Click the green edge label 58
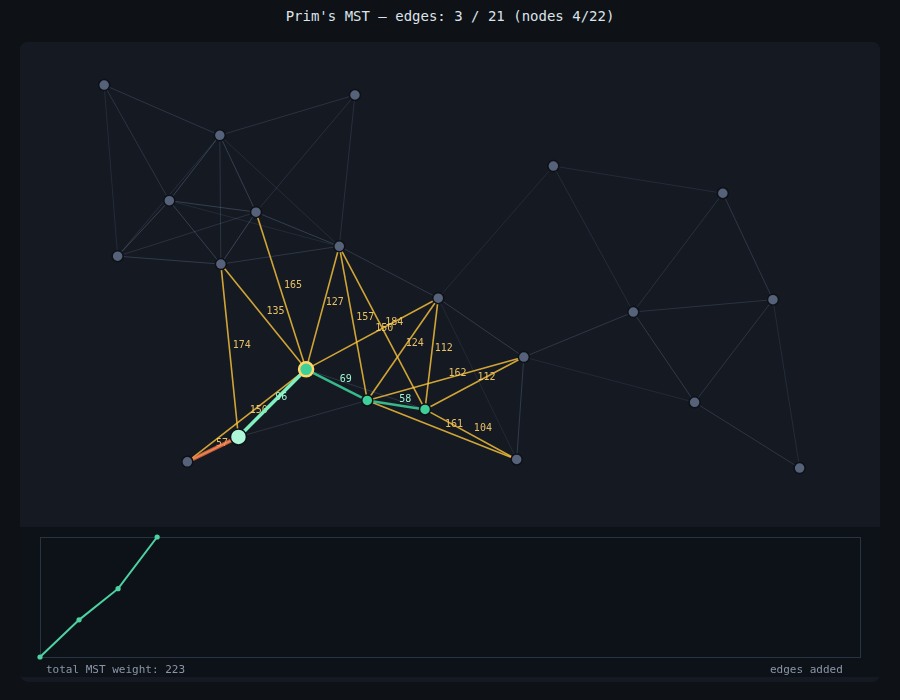Viewport: 900px width, 700px height. click(405, 398)
